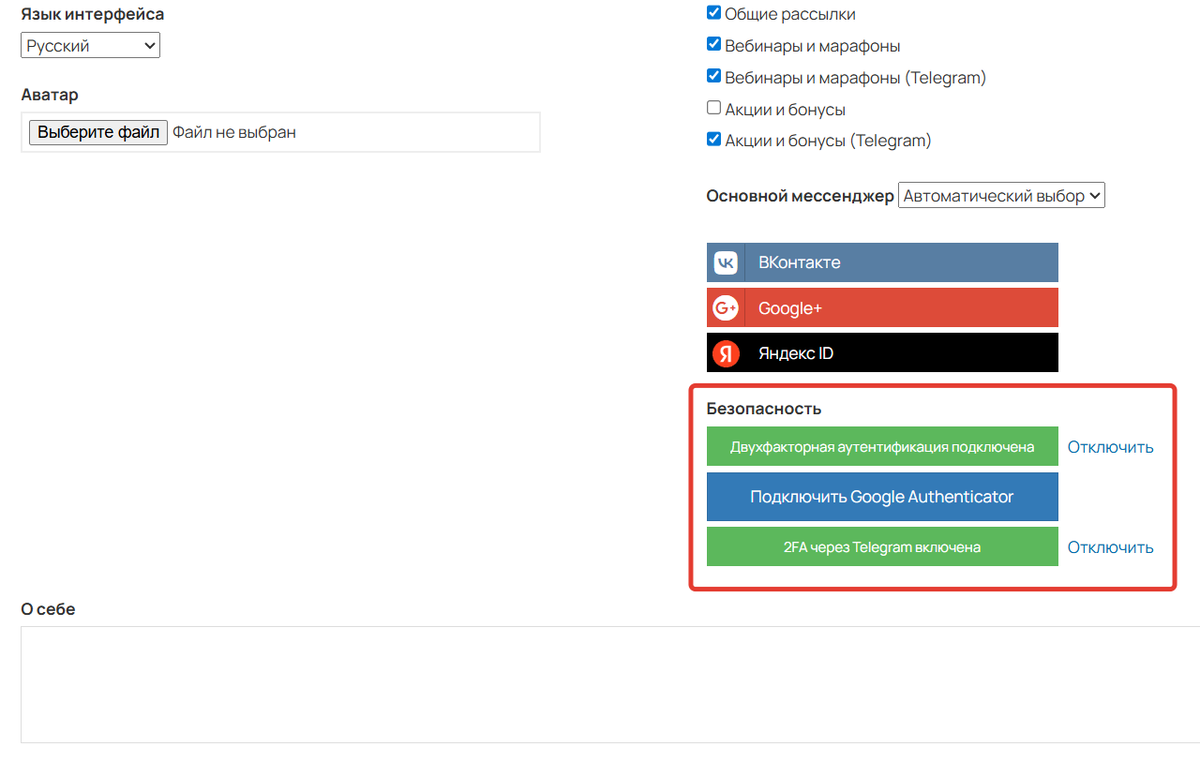The height and width of the screenshot is (762, 1200).
Task: Uncheck Акции и бонусы (Telegram) option
Action: [x=714, y=140]
